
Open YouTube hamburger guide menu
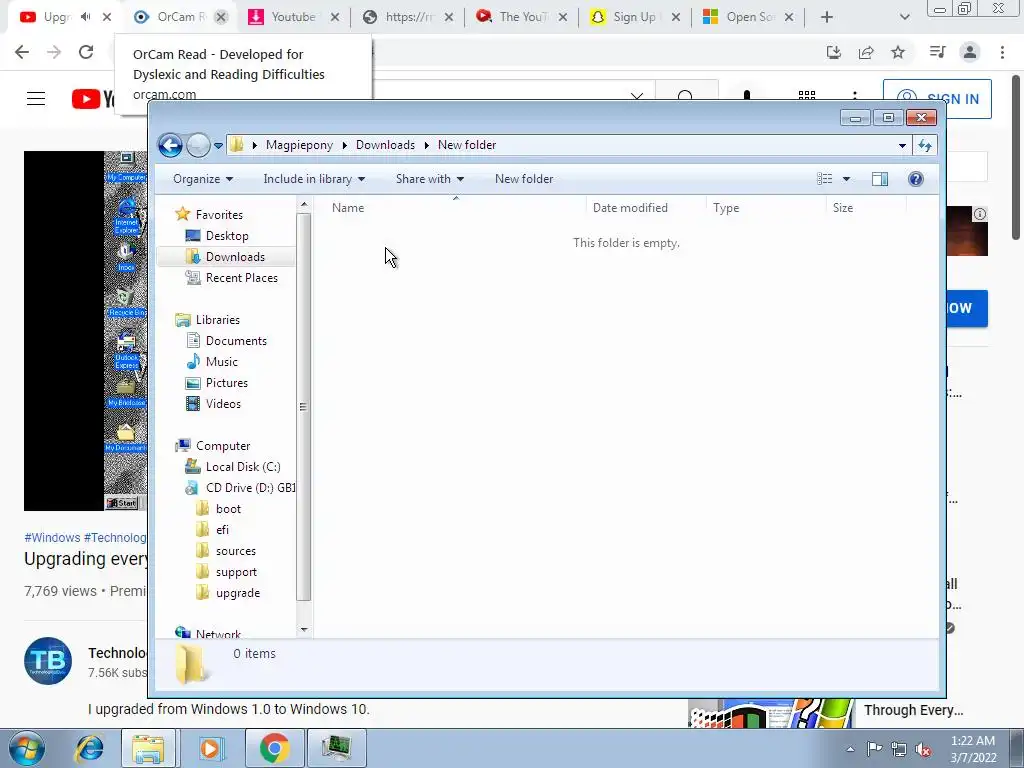pos(36,99)
